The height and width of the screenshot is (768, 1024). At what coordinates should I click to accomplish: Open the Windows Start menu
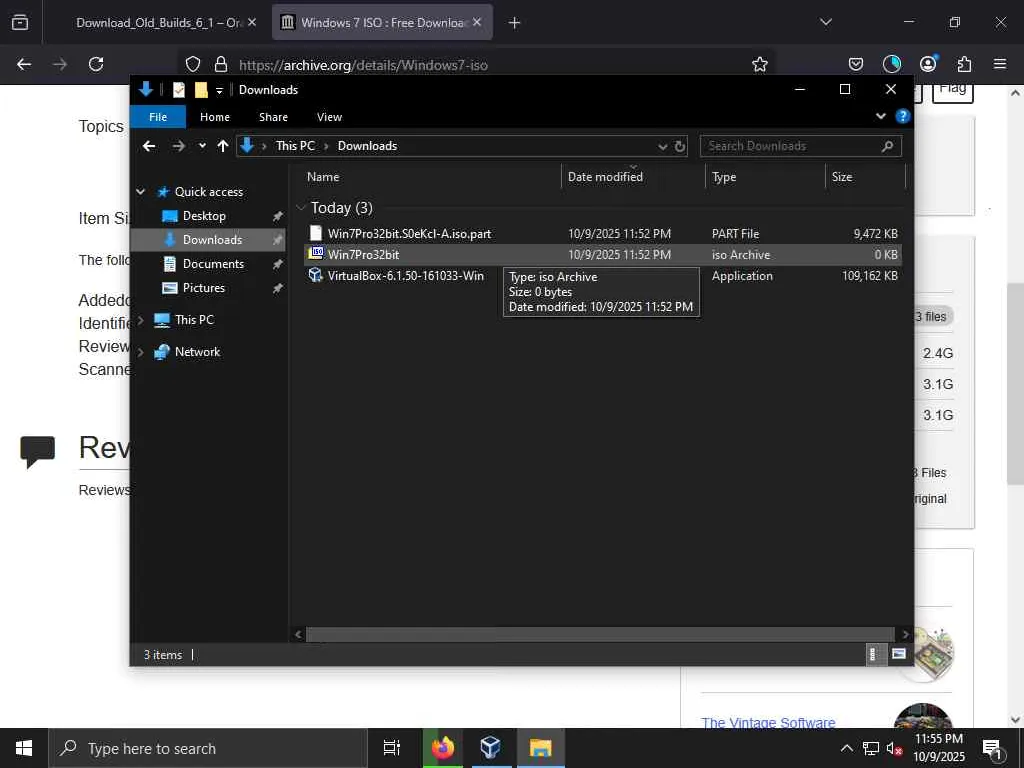(24, 748)
